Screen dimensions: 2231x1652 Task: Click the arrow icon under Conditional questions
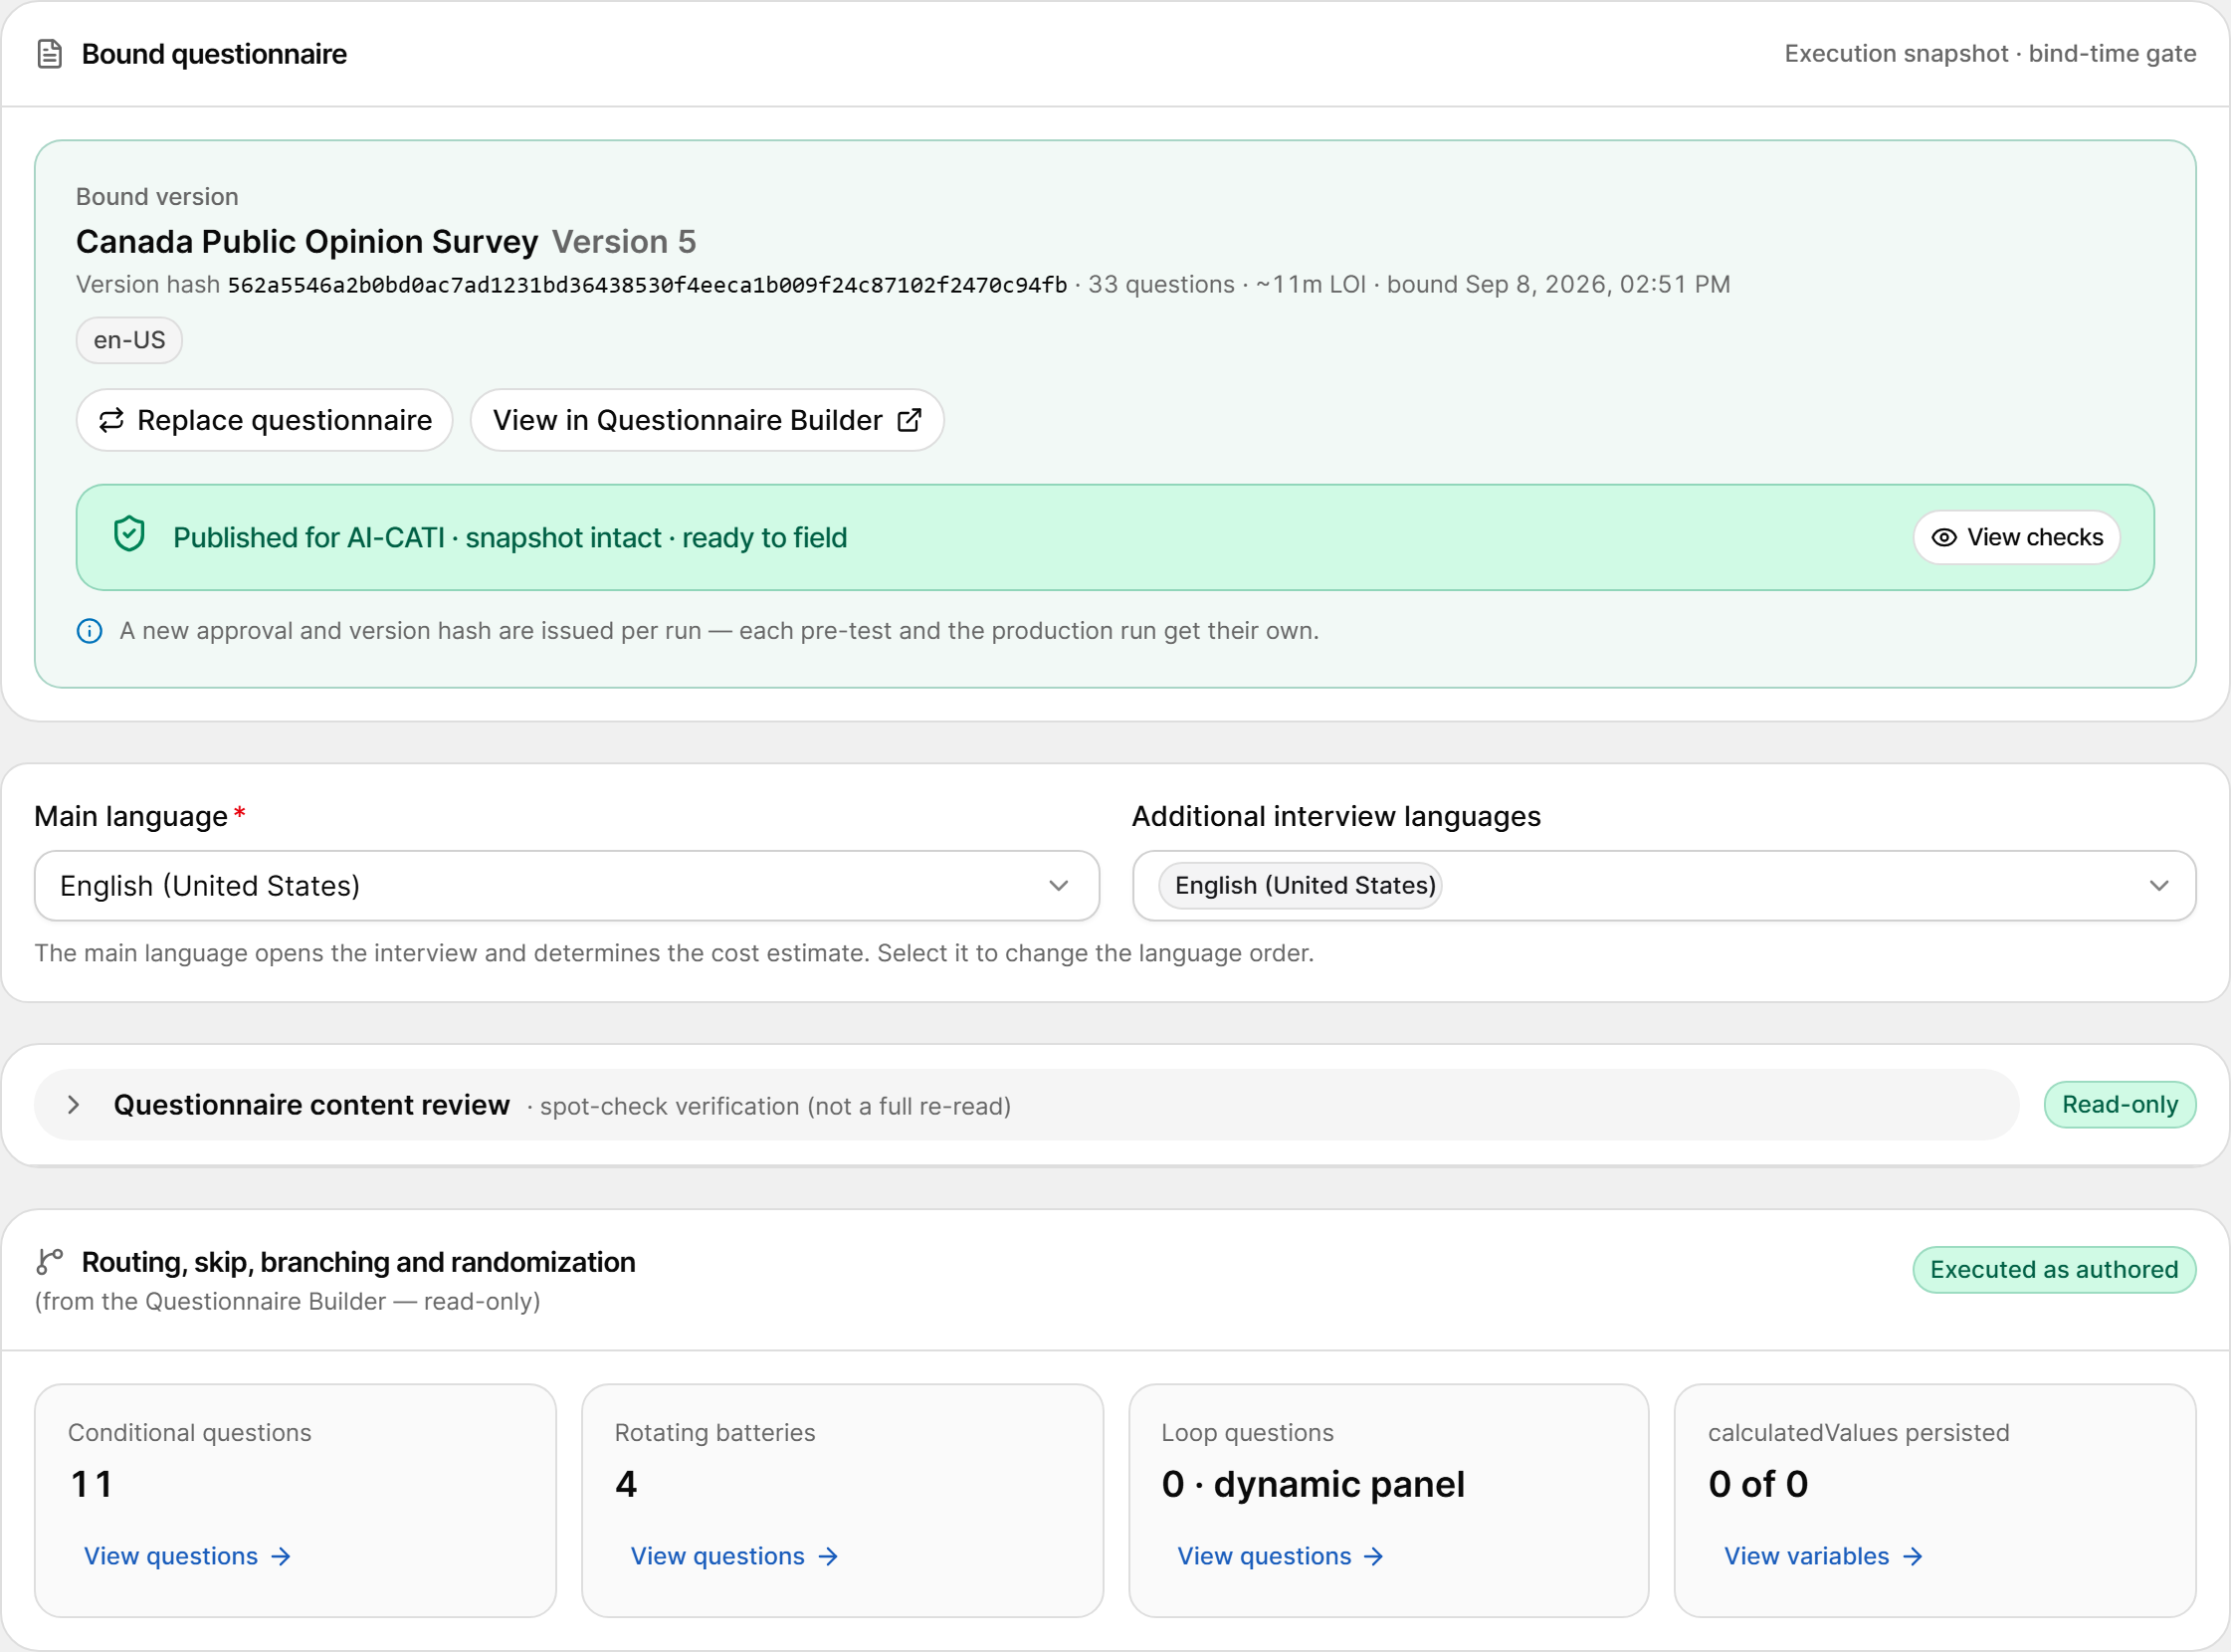pyautogui.click(x=282, y=1557)
